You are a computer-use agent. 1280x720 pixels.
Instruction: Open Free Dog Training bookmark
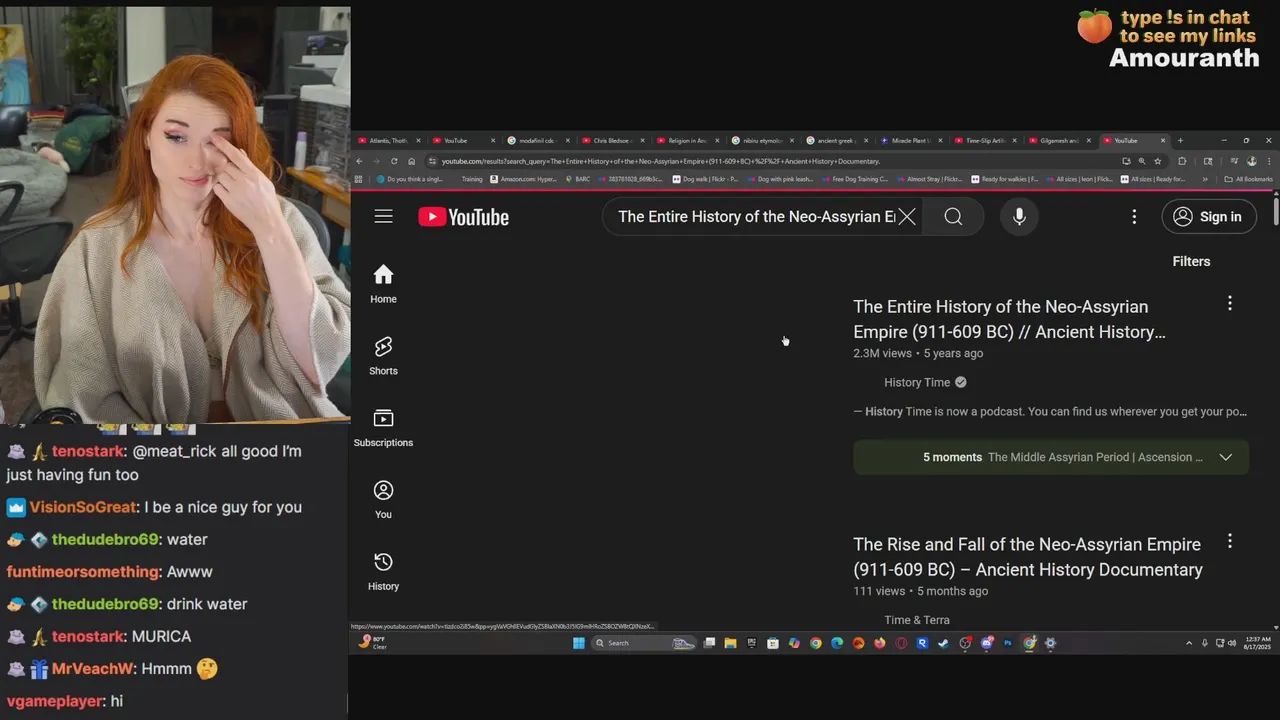pyautogui.click(x=855, y=179)
